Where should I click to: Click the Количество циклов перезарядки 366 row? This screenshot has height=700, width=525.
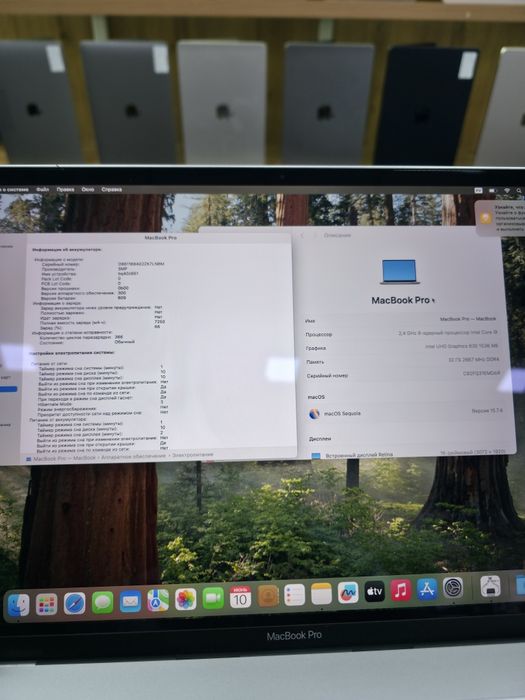(81, 337)
